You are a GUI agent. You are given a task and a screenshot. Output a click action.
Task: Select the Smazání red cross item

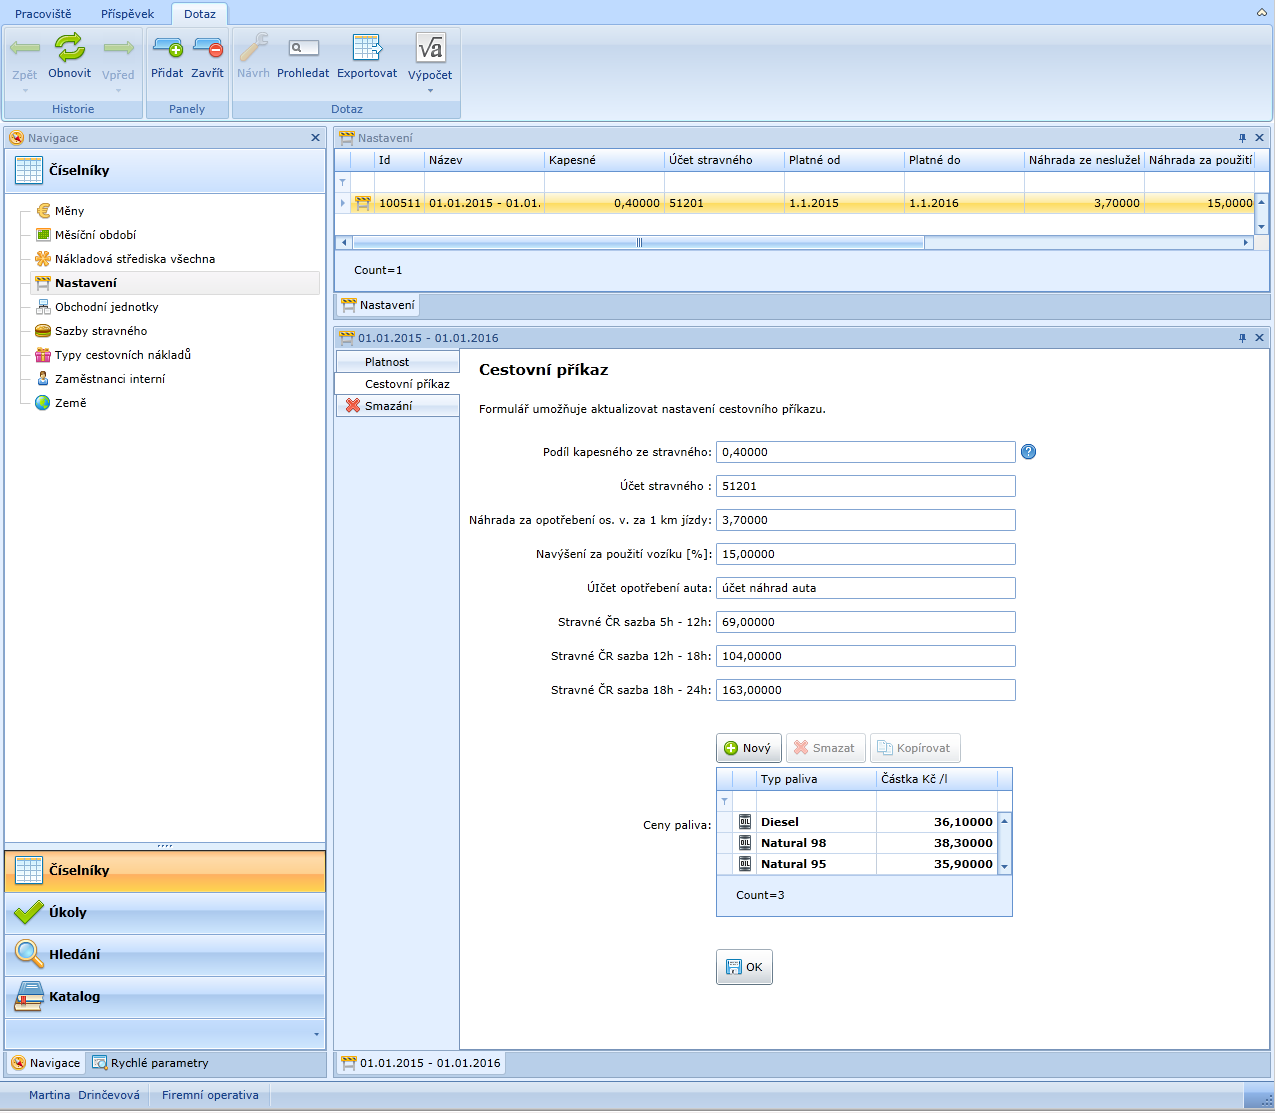pos(388,406)
